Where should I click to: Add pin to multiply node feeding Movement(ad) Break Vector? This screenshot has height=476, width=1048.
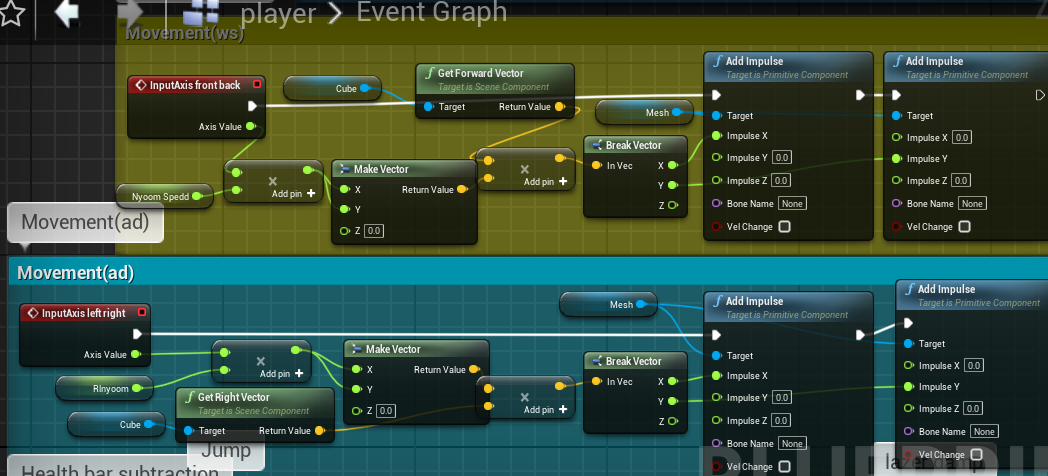pyautogui.click(x=546, y=409)
